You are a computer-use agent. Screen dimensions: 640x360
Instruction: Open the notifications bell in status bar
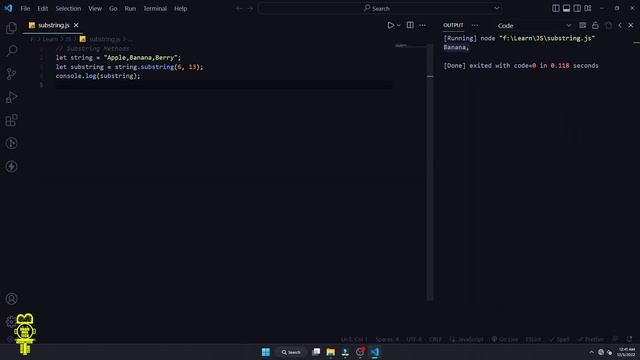click(x=629, y=340)
